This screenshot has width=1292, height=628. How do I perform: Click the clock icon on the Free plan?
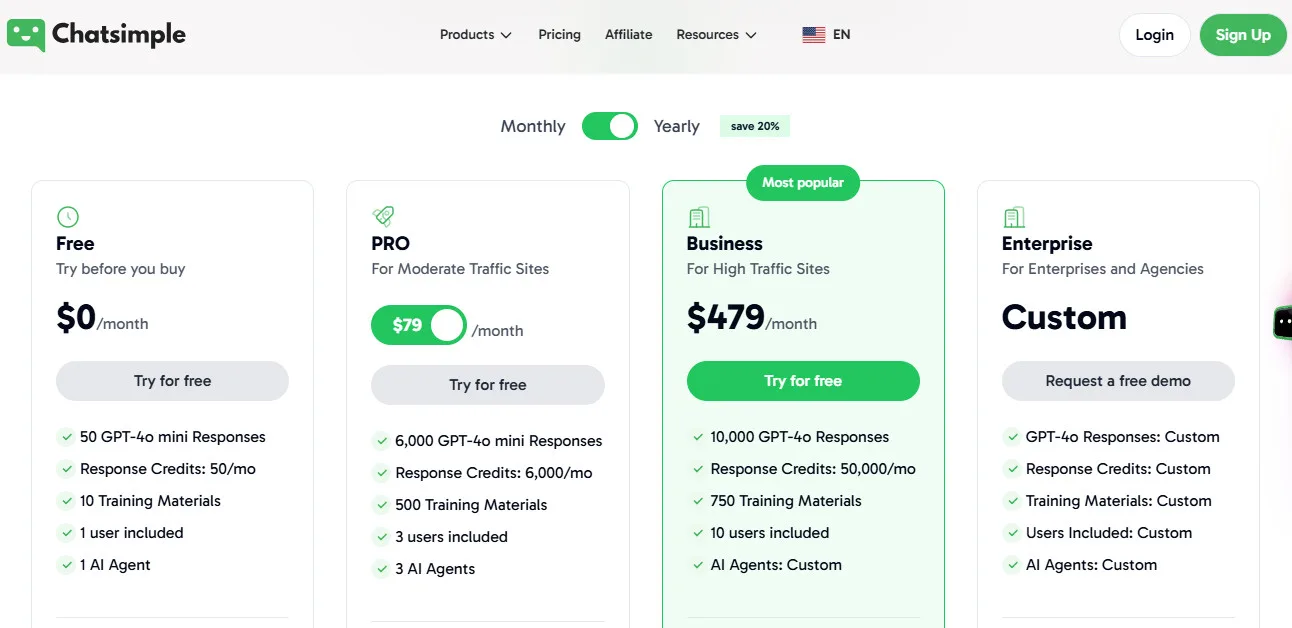[x=68, y=216]
